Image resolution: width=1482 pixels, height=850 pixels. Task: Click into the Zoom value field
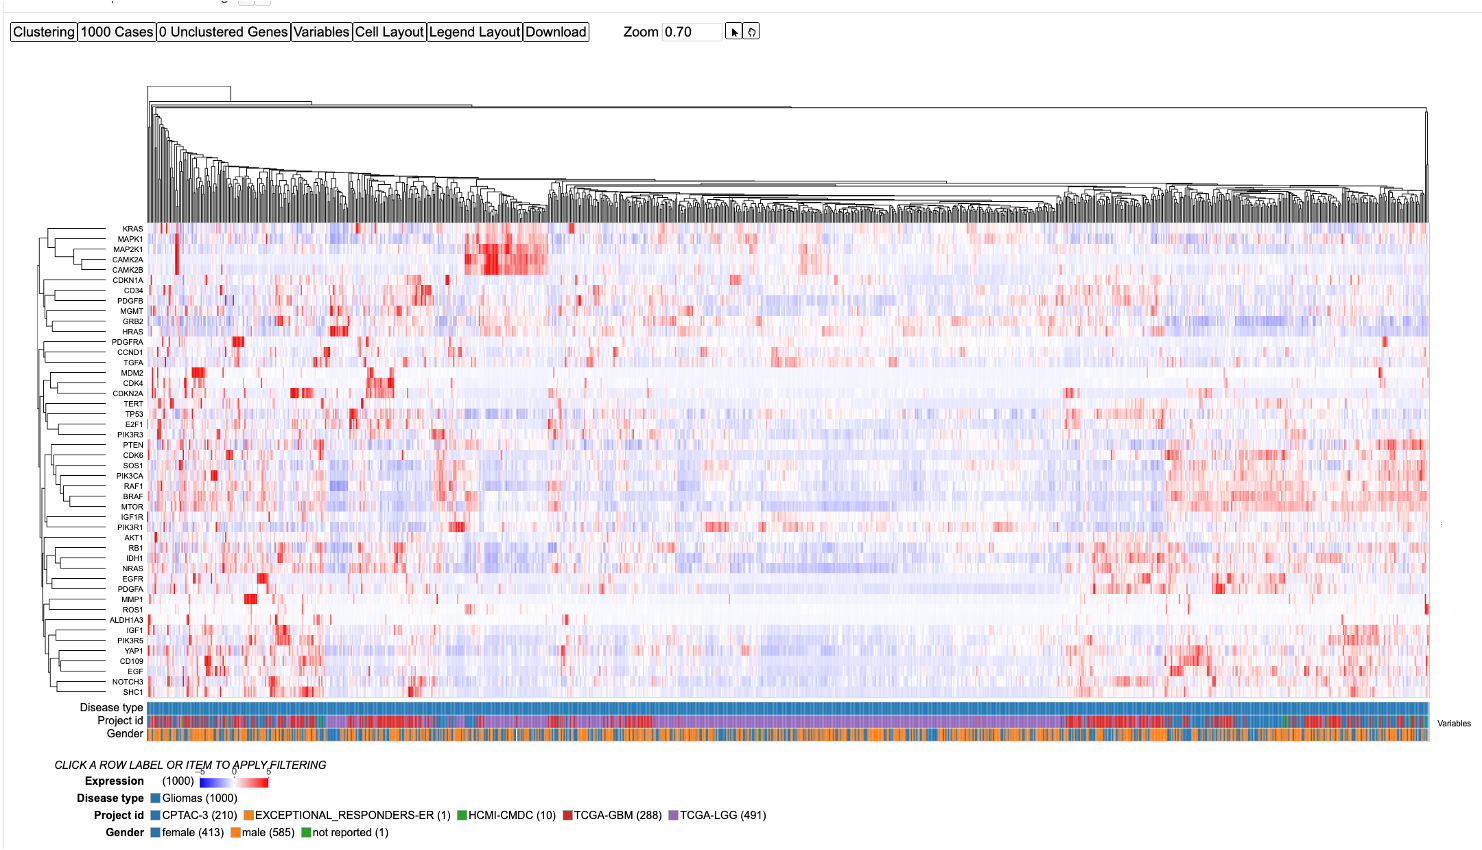(x=690, y=32)
